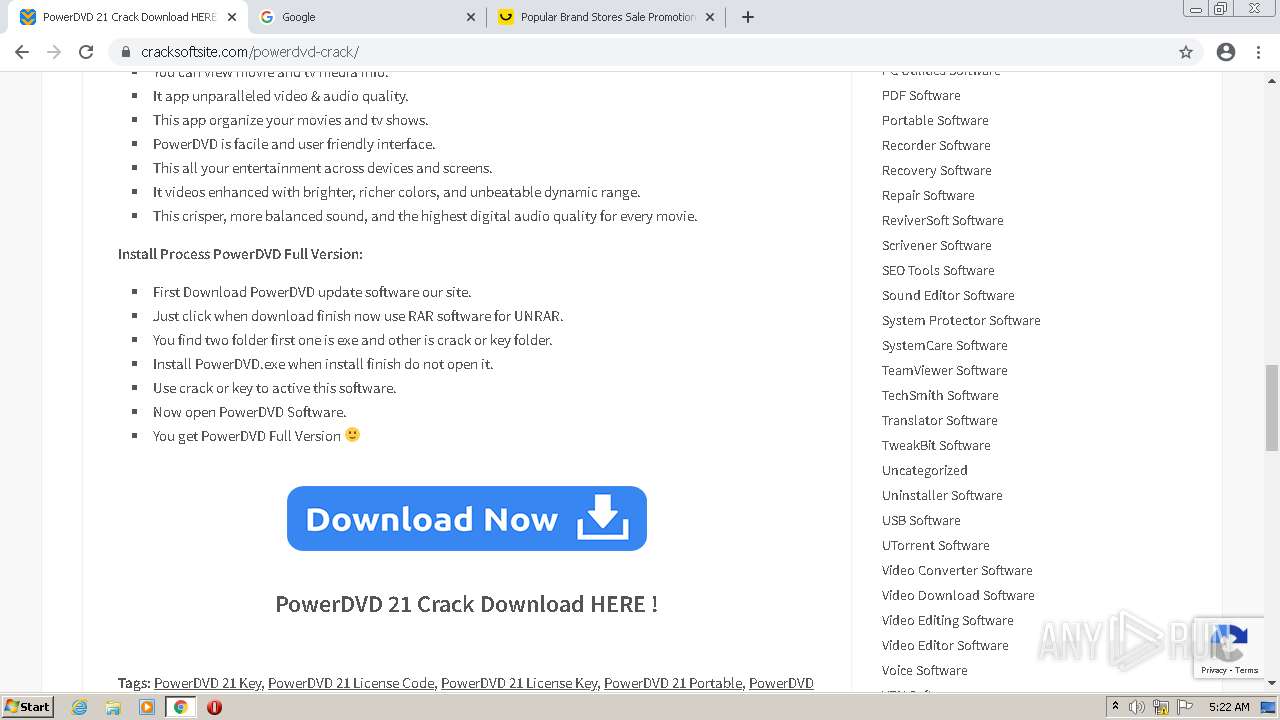
Task: Click the browser back arrow
Action: (22, 52)
